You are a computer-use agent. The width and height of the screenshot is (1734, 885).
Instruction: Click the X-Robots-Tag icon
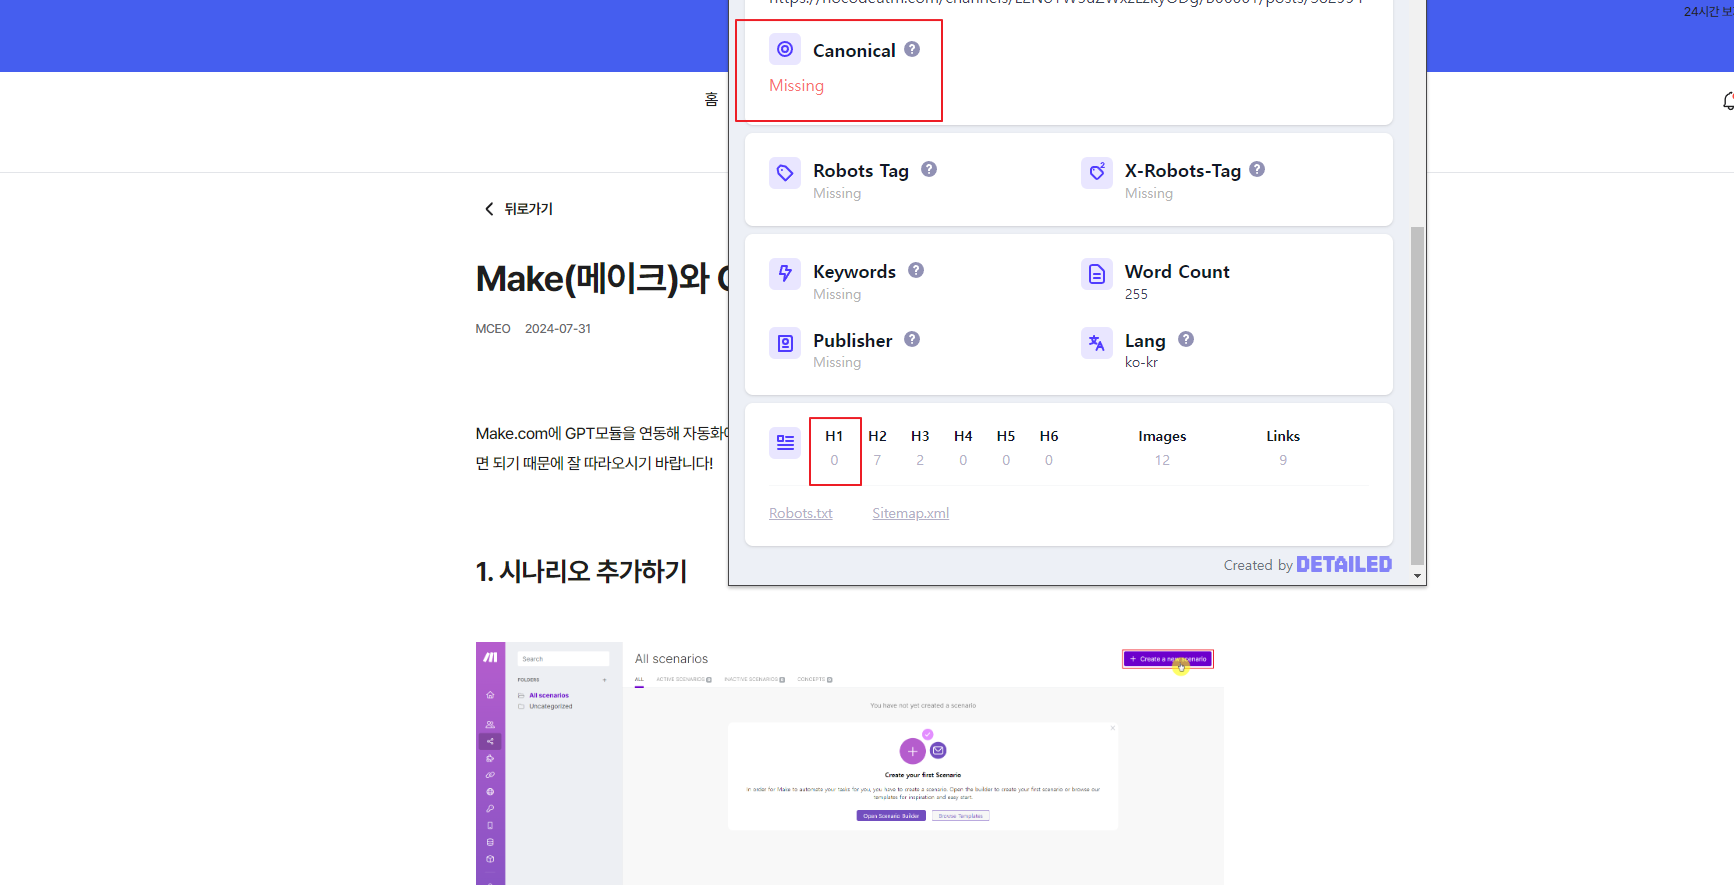1097,173
